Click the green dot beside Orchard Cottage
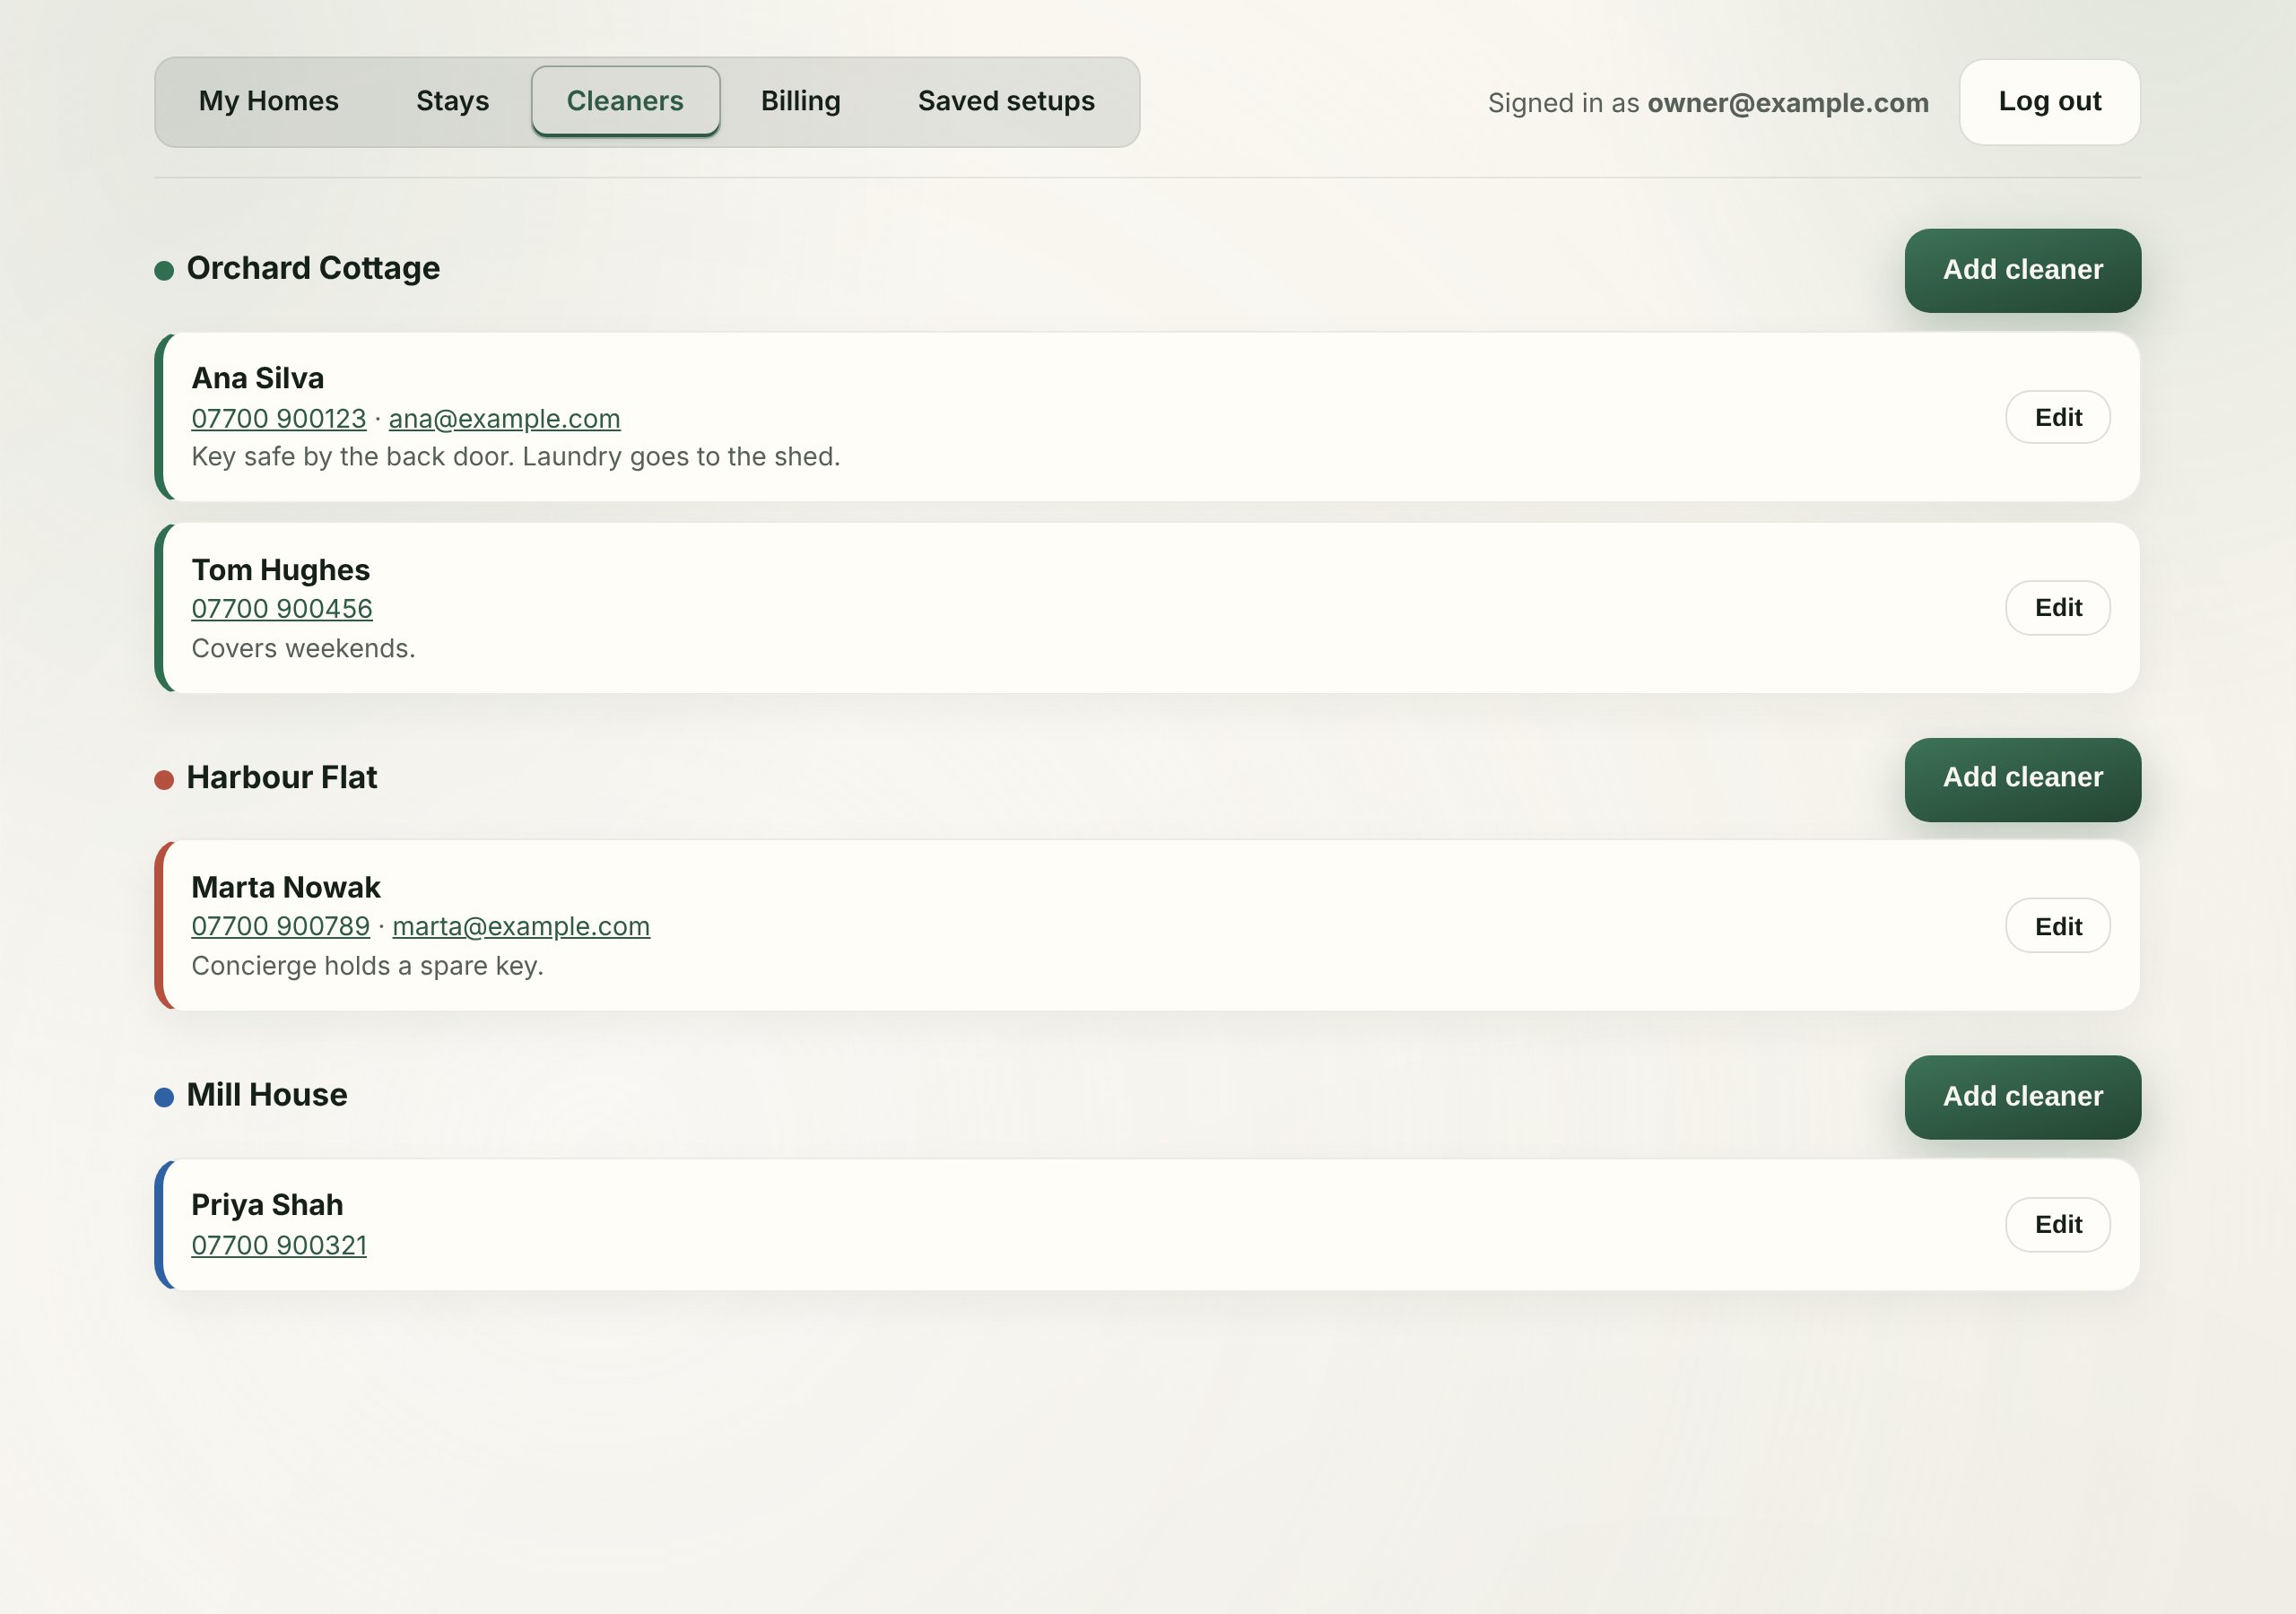 (x=164, y=271)
